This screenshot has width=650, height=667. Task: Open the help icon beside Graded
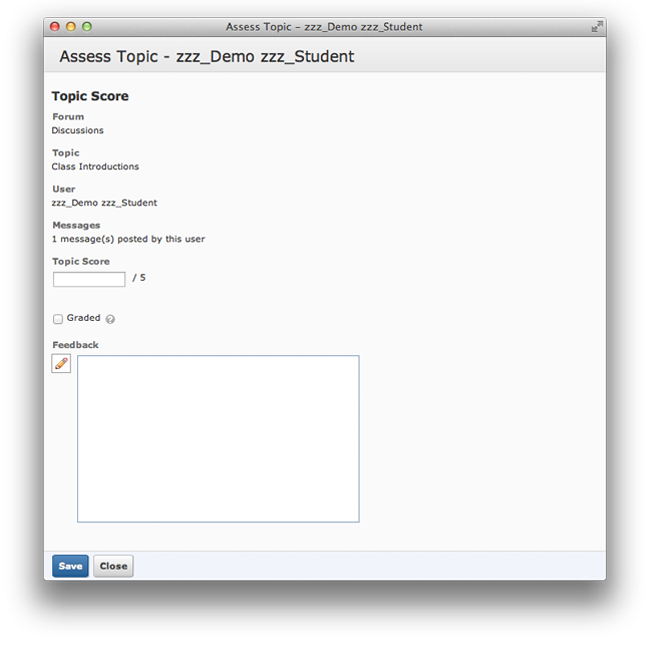click(110, 320)
